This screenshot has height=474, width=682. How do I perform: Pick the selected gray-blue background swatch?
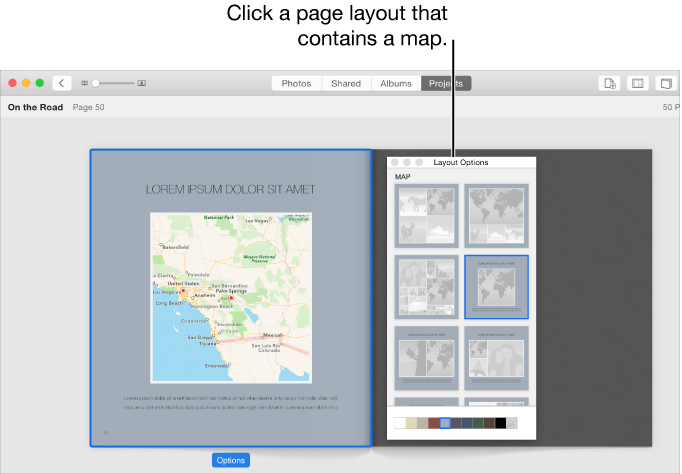(445, 423)
